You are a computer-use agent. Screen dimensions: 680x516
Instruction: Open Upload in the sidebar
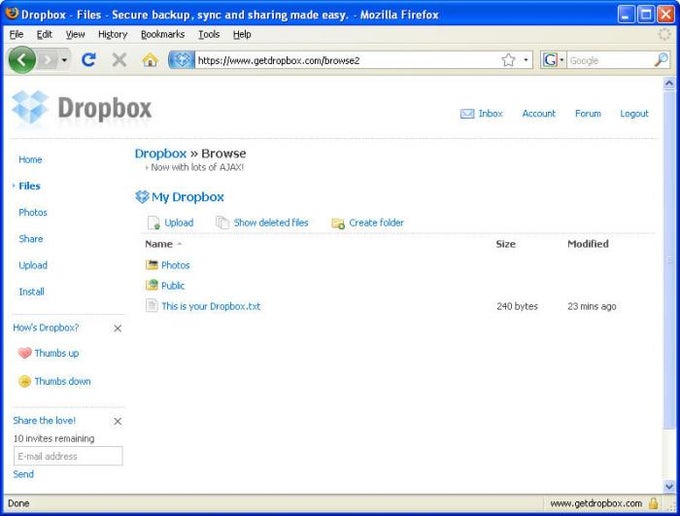(x=33, y=265)
